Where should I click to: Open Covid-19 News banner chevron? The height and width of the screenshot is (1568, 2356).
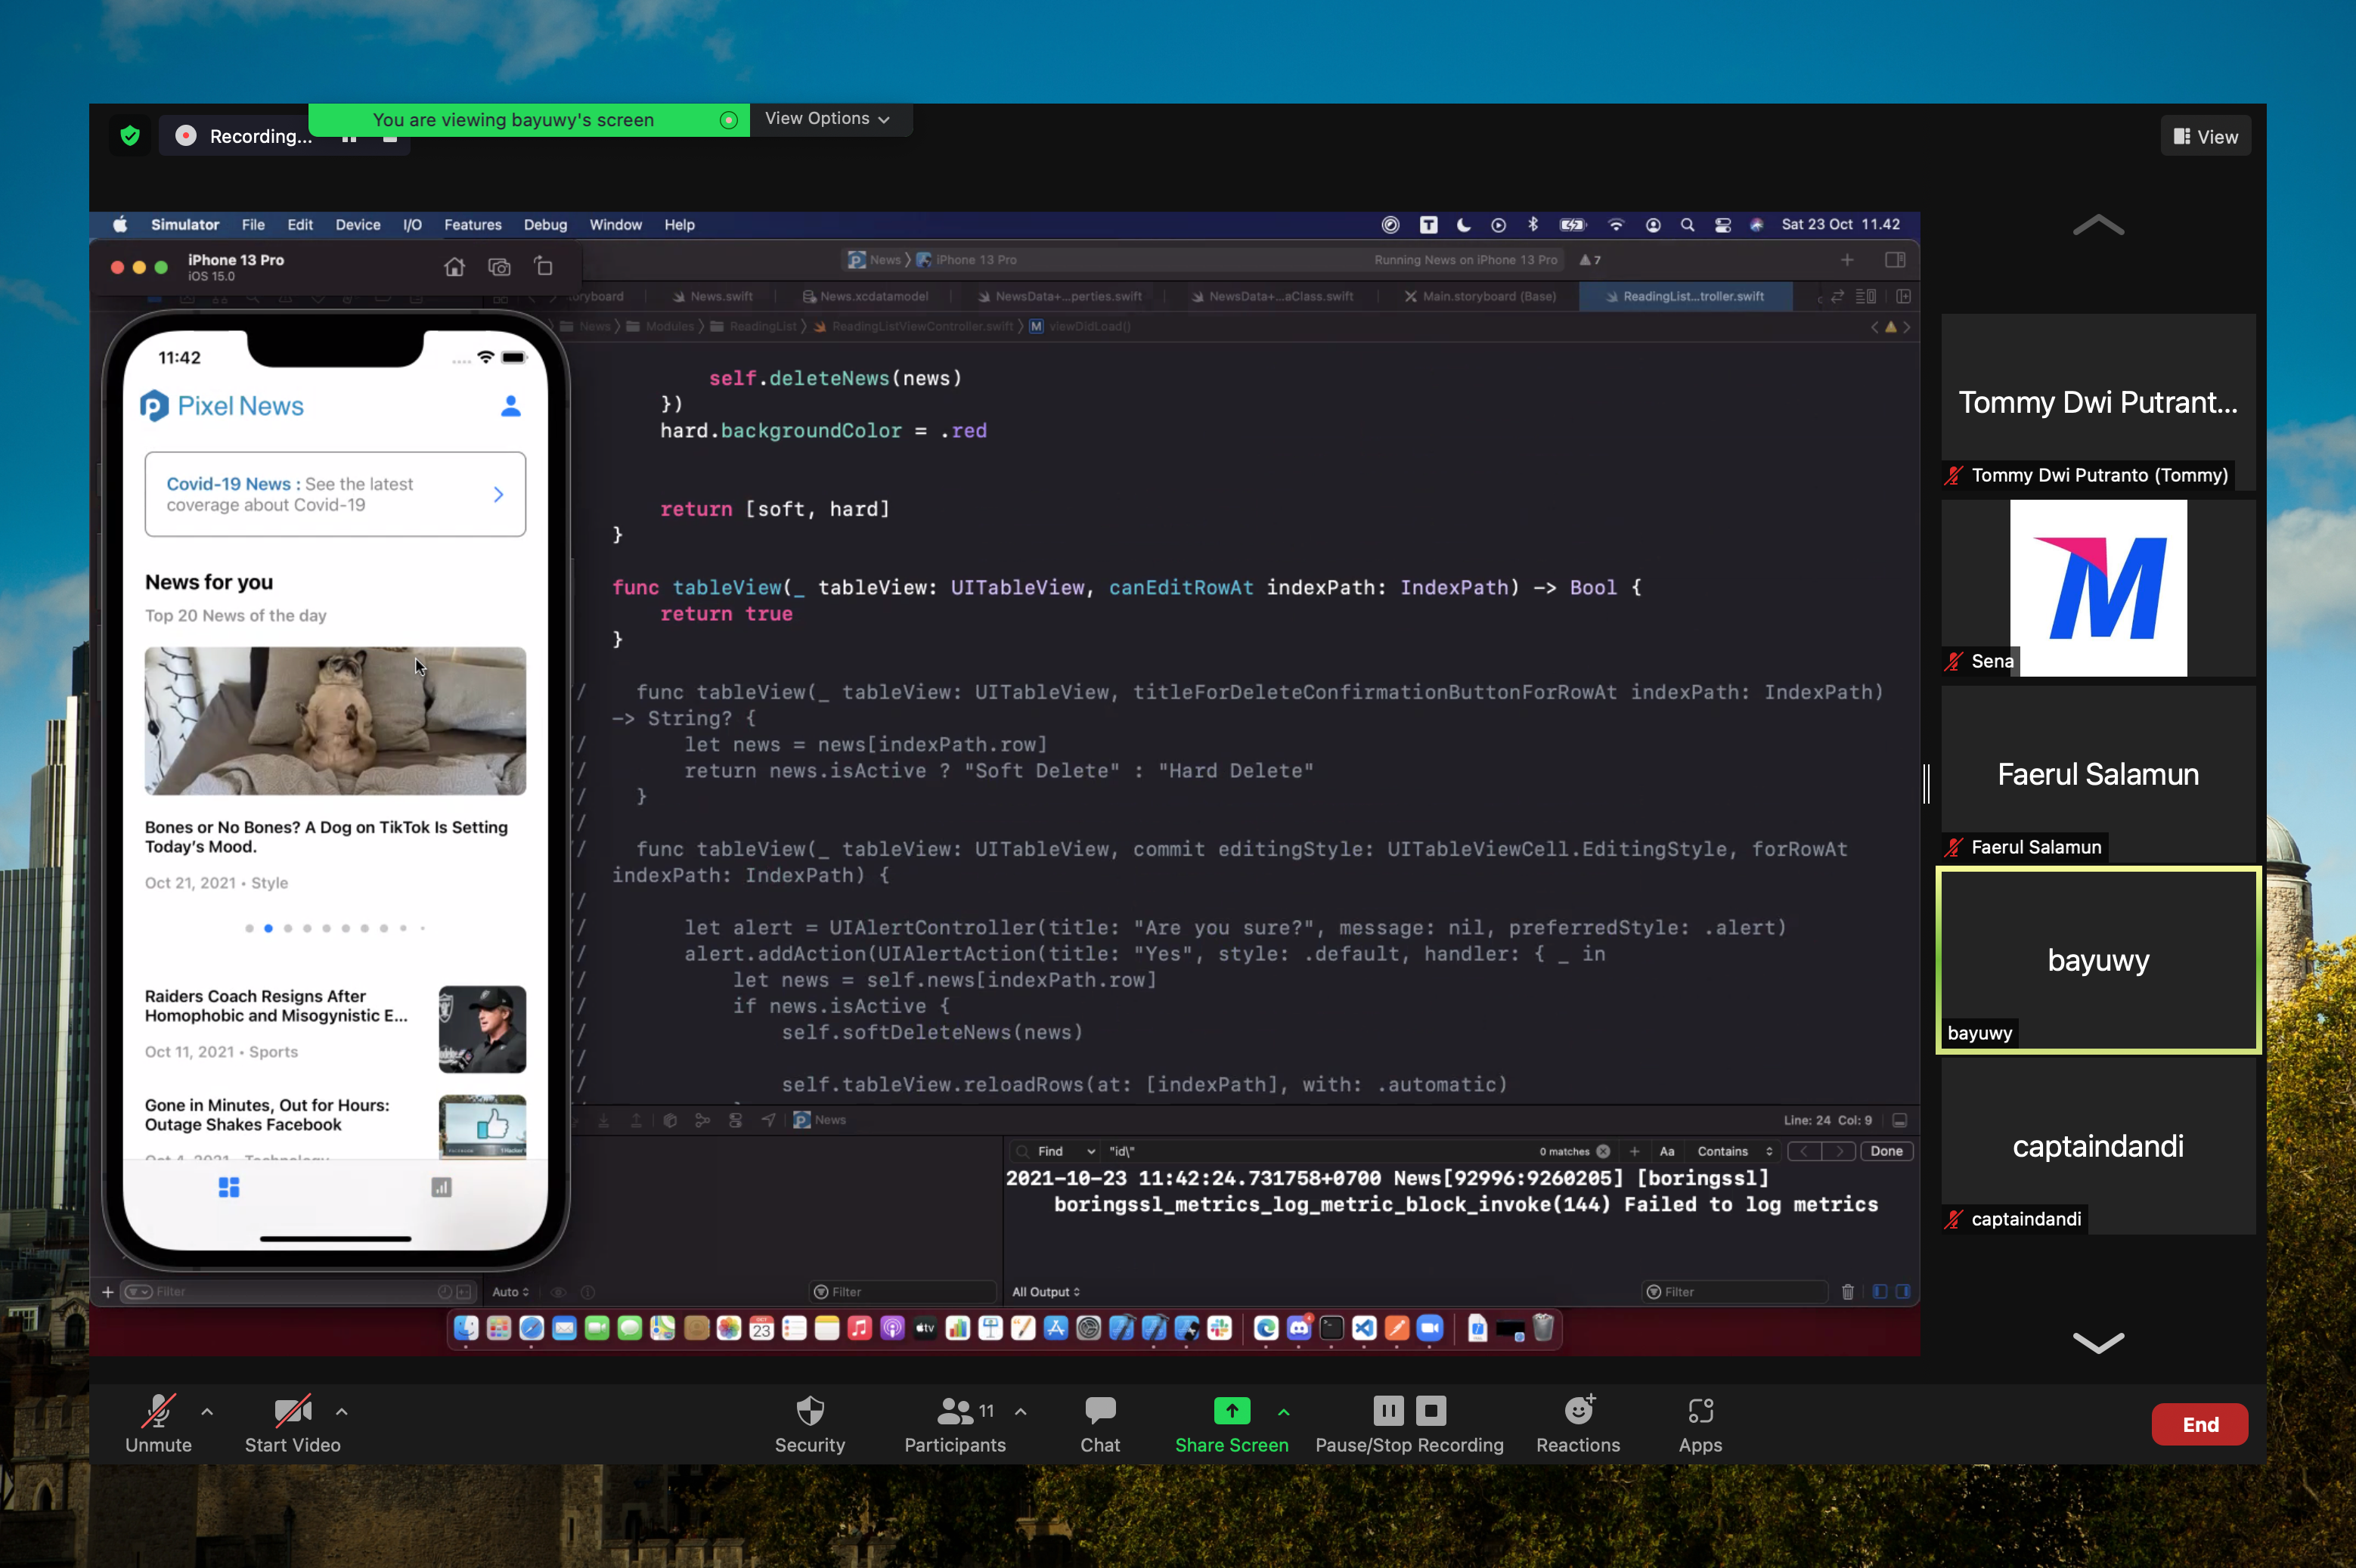pyautogui.click(x=498, y=494)
